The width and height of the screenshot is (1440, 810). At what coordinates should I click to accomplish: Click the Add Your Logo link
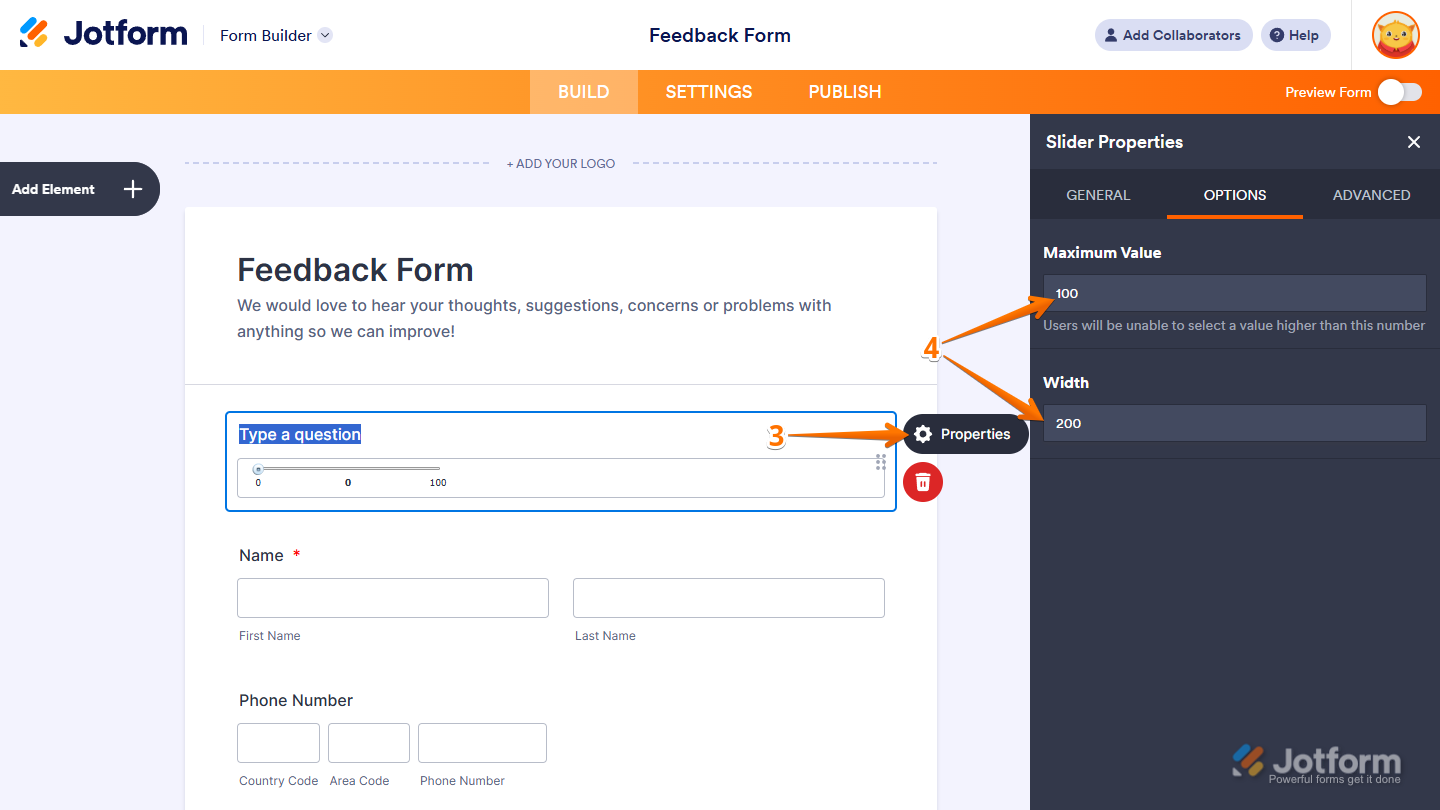[561, 163]
